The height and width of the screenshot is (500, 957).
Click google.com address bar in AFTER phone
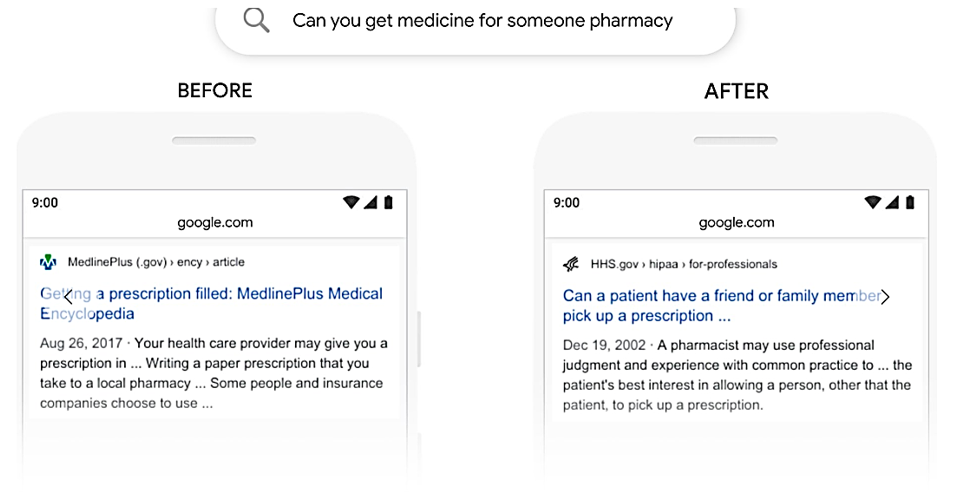(737, 223)
